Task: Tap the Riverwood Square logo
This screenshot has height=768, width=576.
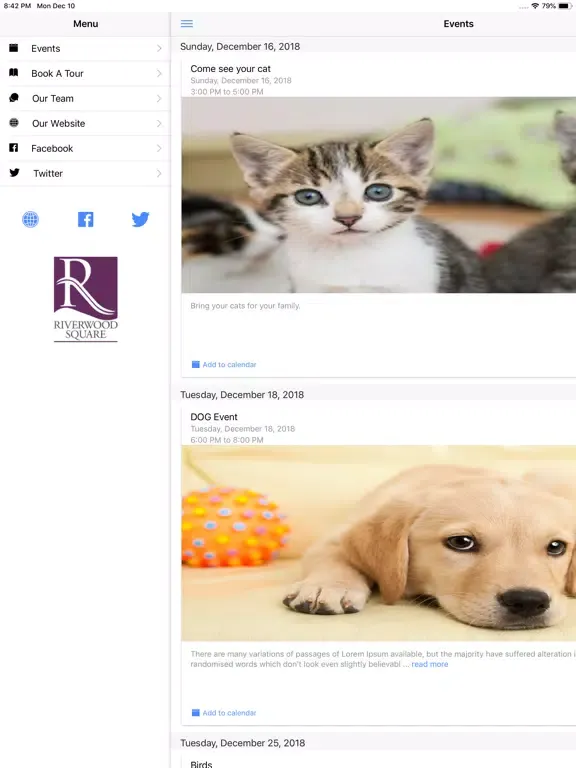Action: point(86,299)
